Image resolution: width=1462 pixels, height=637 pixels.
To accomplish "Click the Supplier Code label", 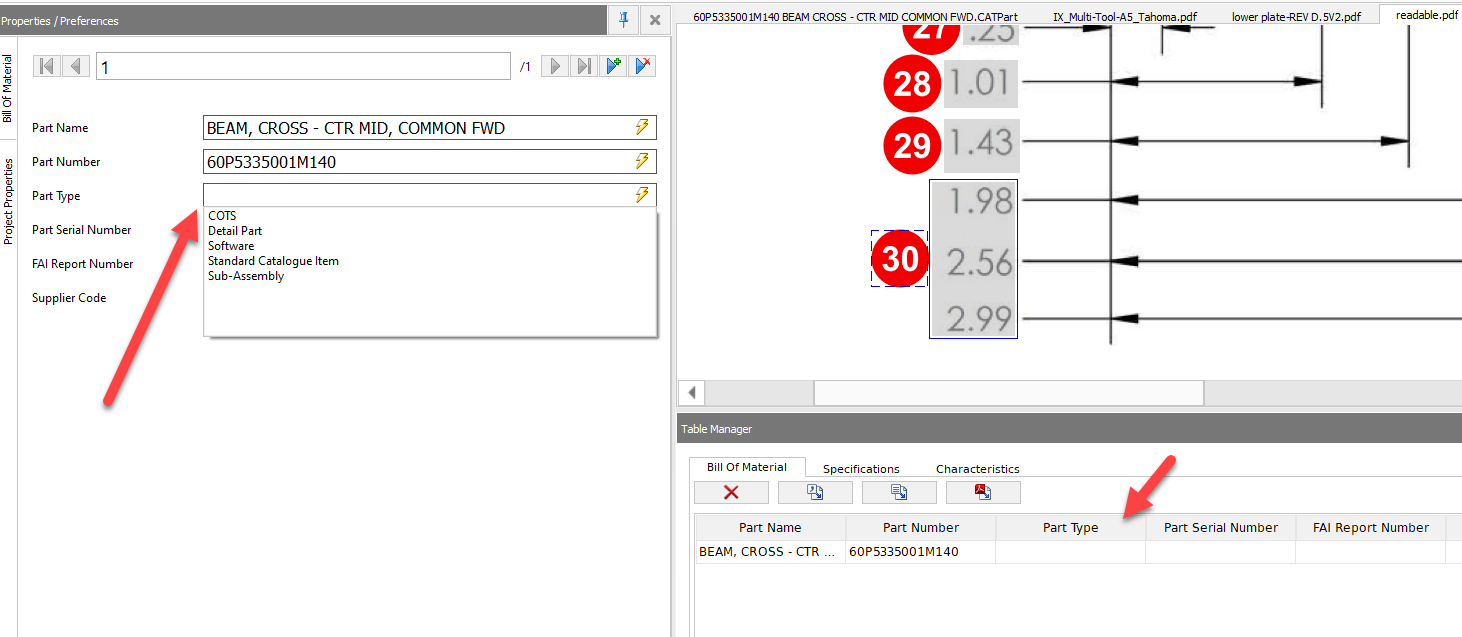I will click(x=69, y=298).
